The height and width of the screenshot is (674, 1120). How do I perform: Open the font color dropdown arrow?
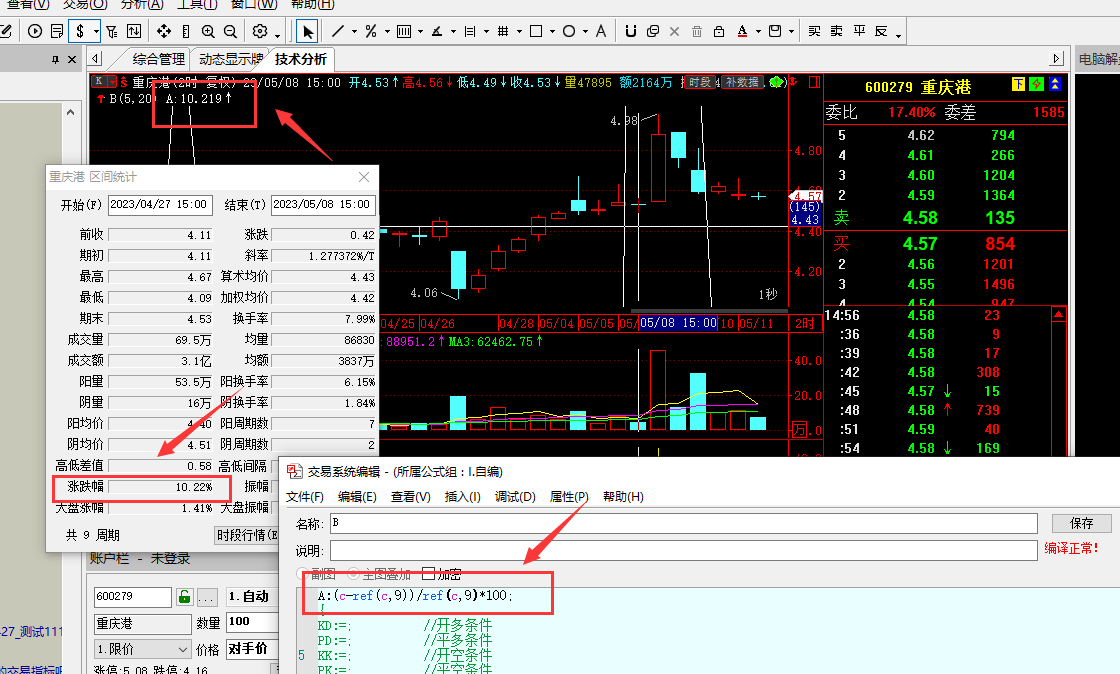point(758,33)
